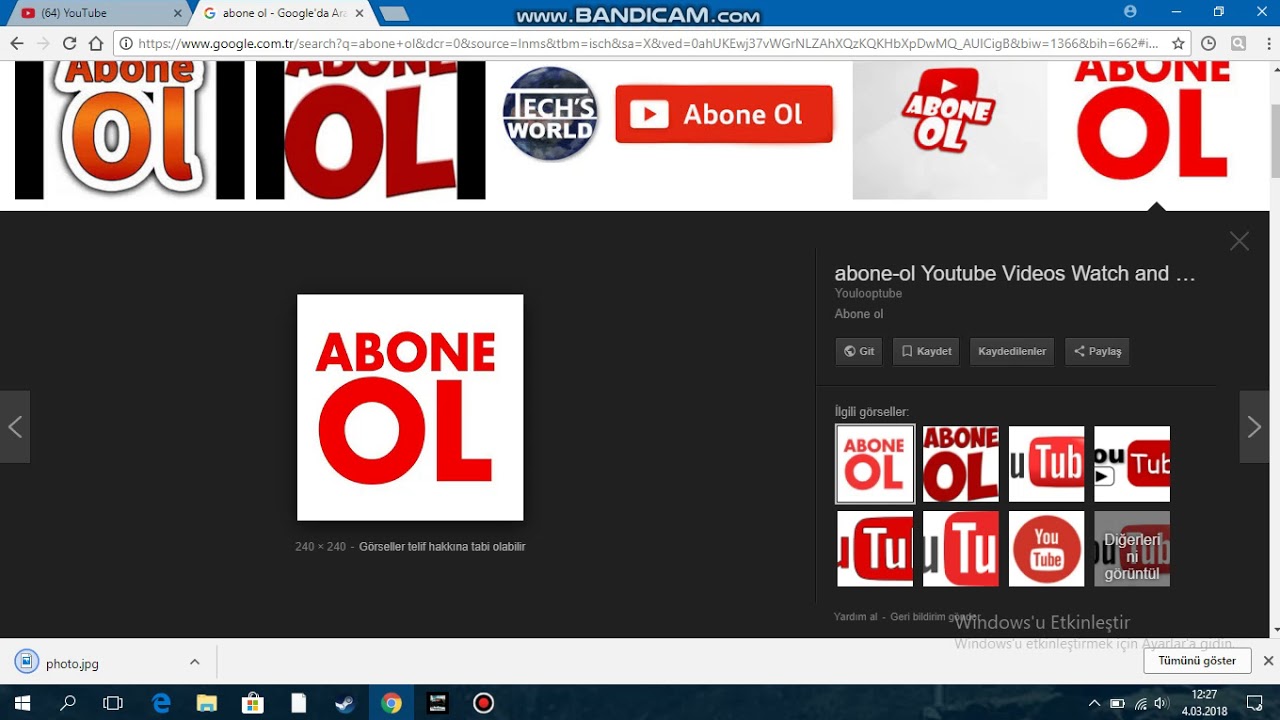Select the round red YouTube logo thumbnail

pos(1046,548)
